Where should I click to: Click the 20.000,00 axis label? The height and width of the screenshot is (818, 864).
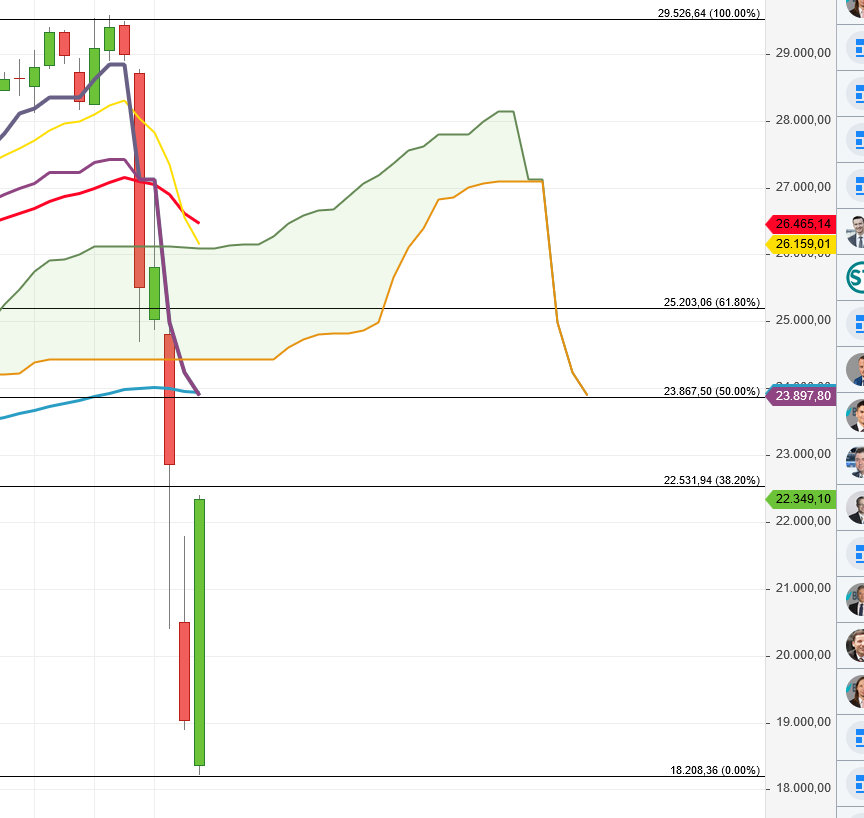click(803, 655)
